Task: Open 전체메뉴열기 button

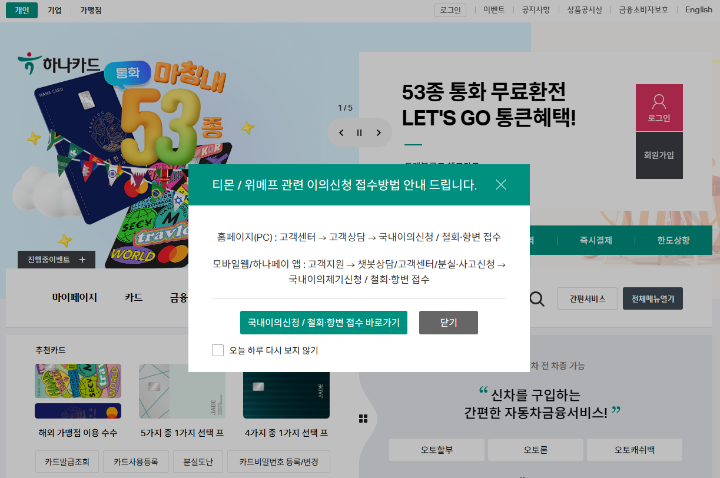Action: [652, 299]
